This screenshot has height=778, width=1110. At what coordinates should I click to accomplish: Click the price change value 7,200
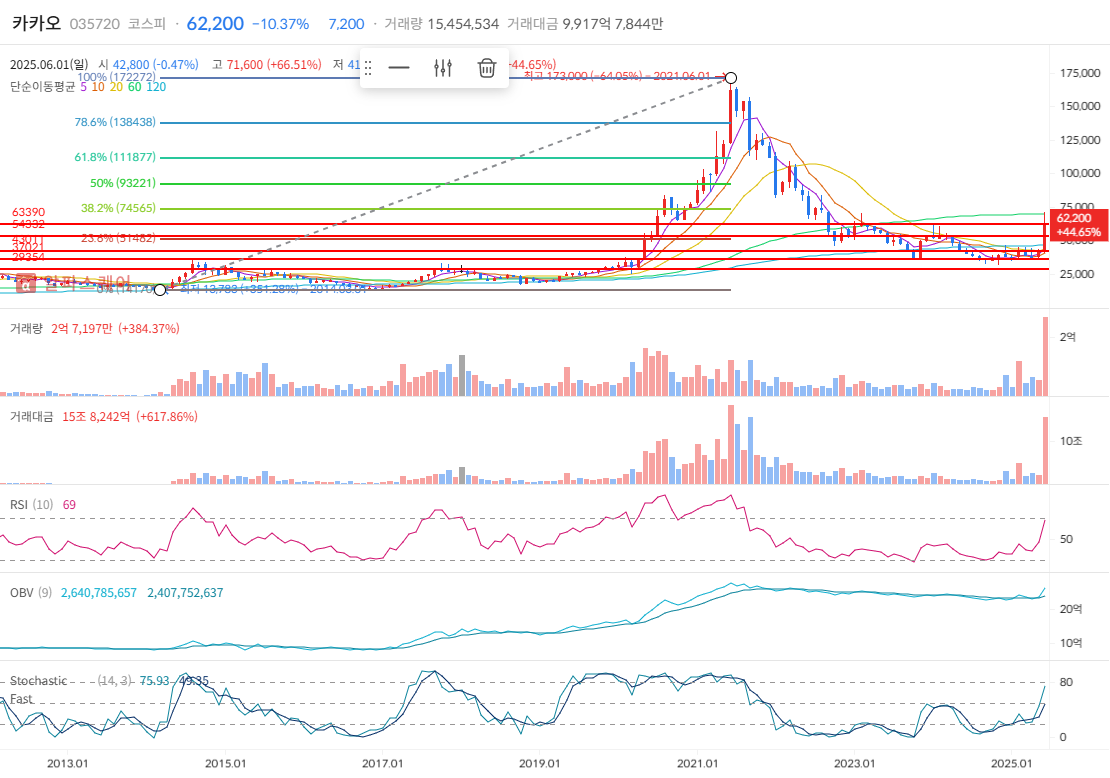point(346,24)
